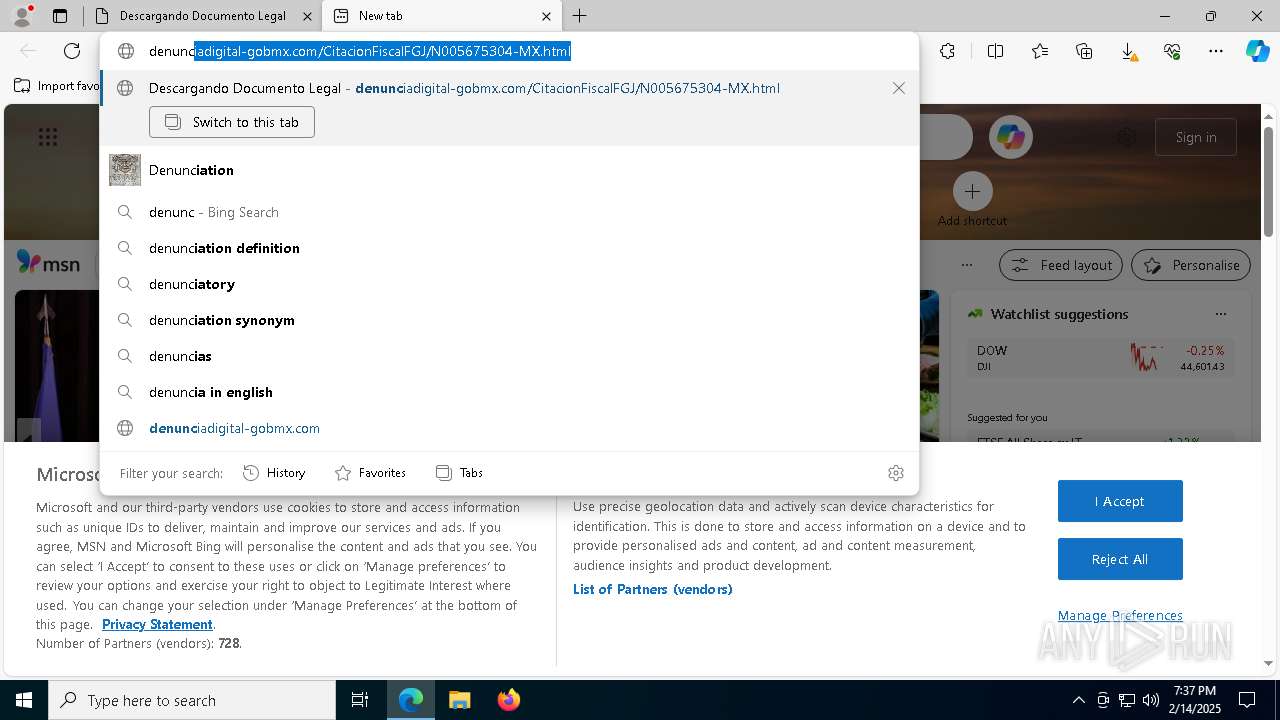
Task: Filter search suggestions by Favorites
Action: (x=370, y=473)
